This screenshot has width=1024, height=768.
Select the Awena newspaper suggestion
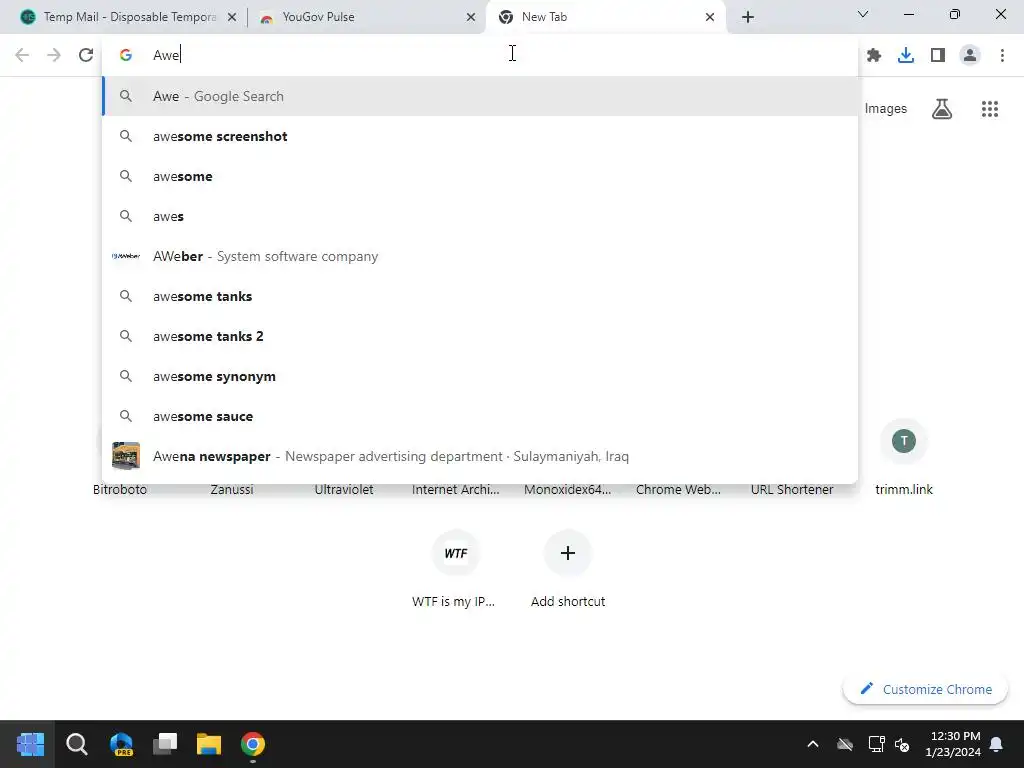(x=480, y=456)
